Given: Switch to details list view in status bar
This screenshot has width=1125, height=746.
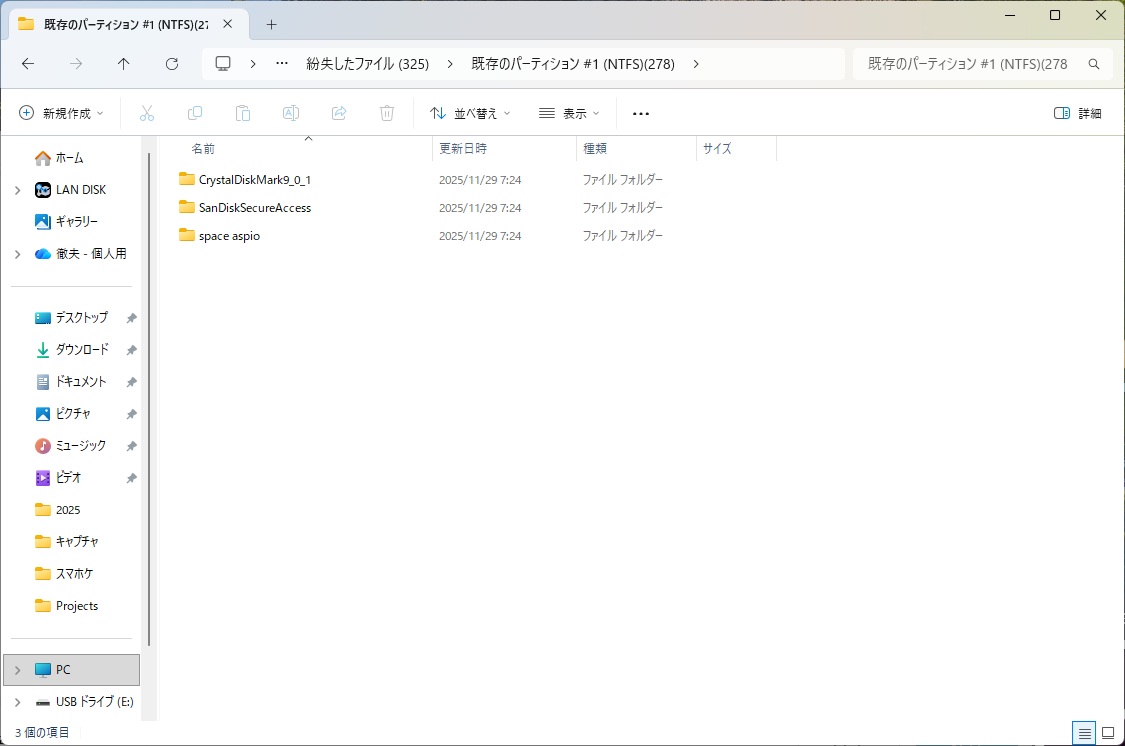Looking at the screenshot, I should tap(1084, 733).
